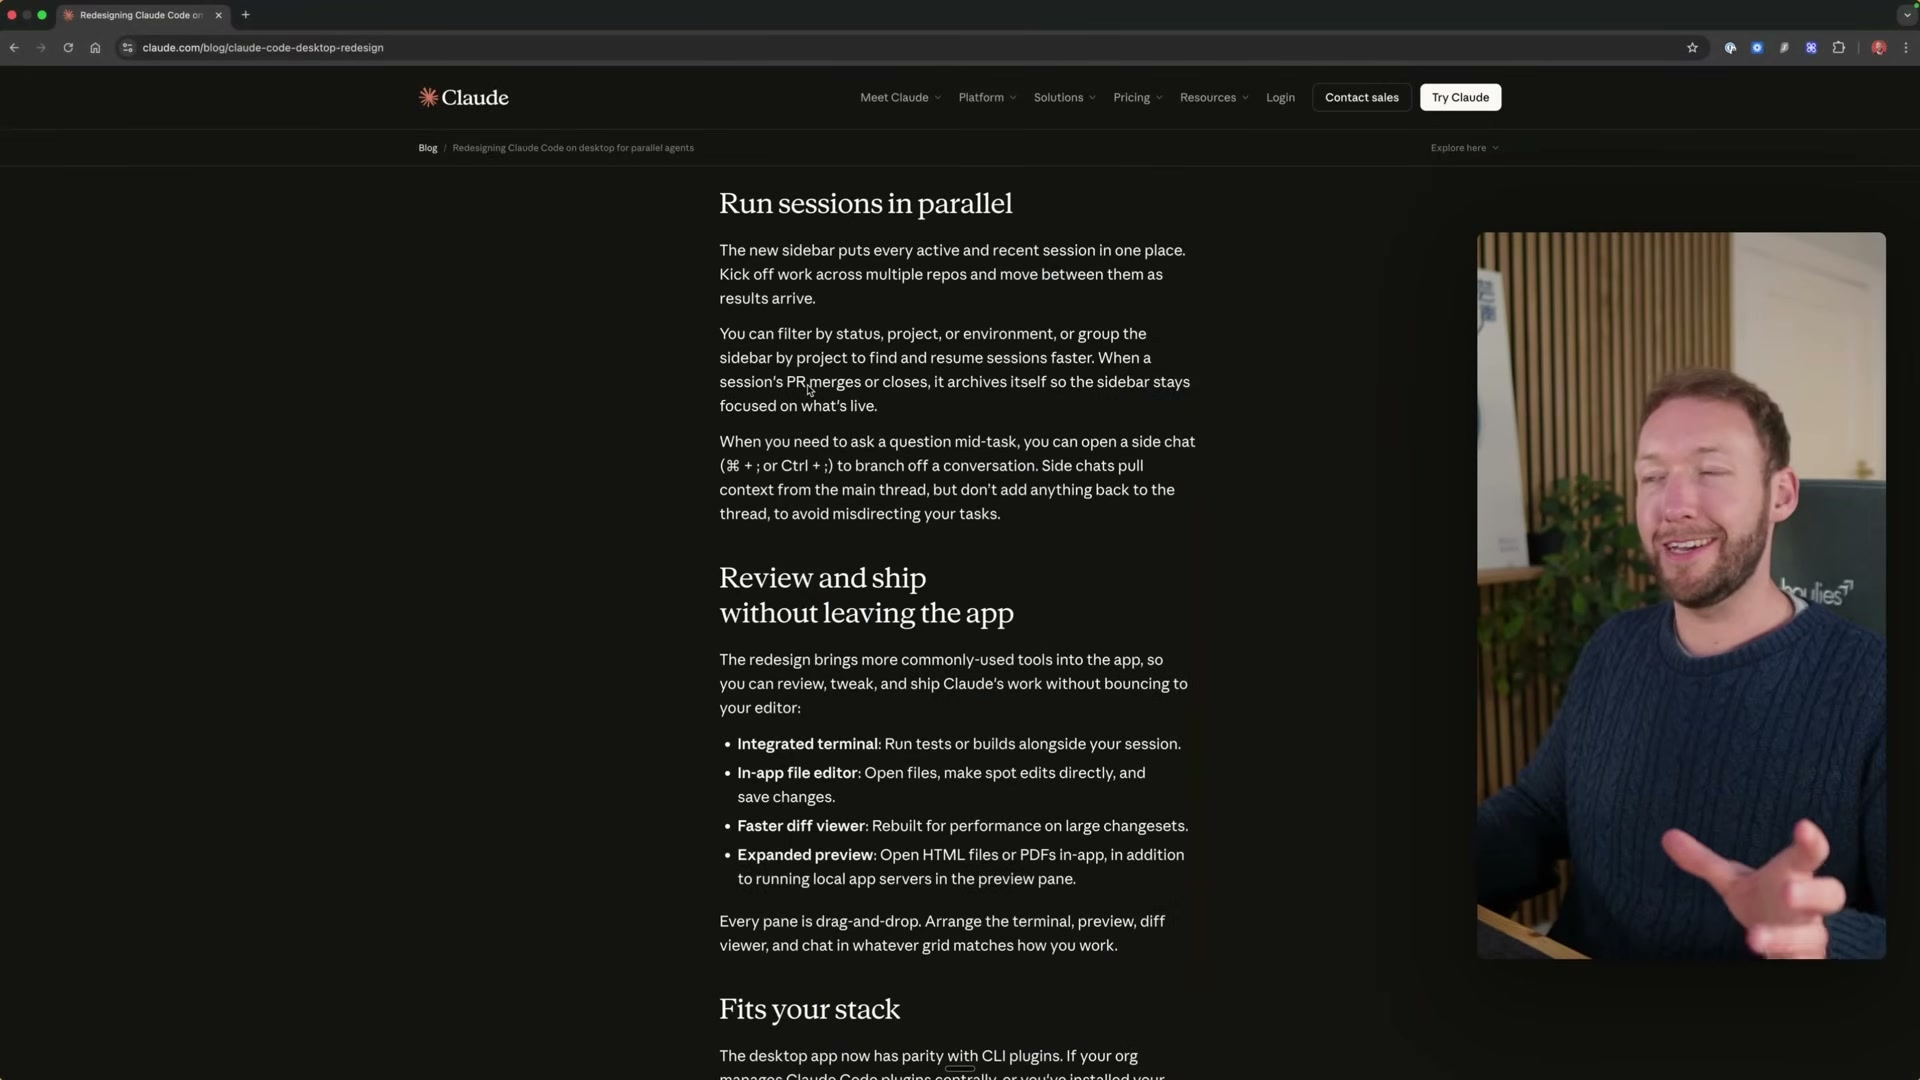Open the Chrome three-dot menu

pos(1906,47)
